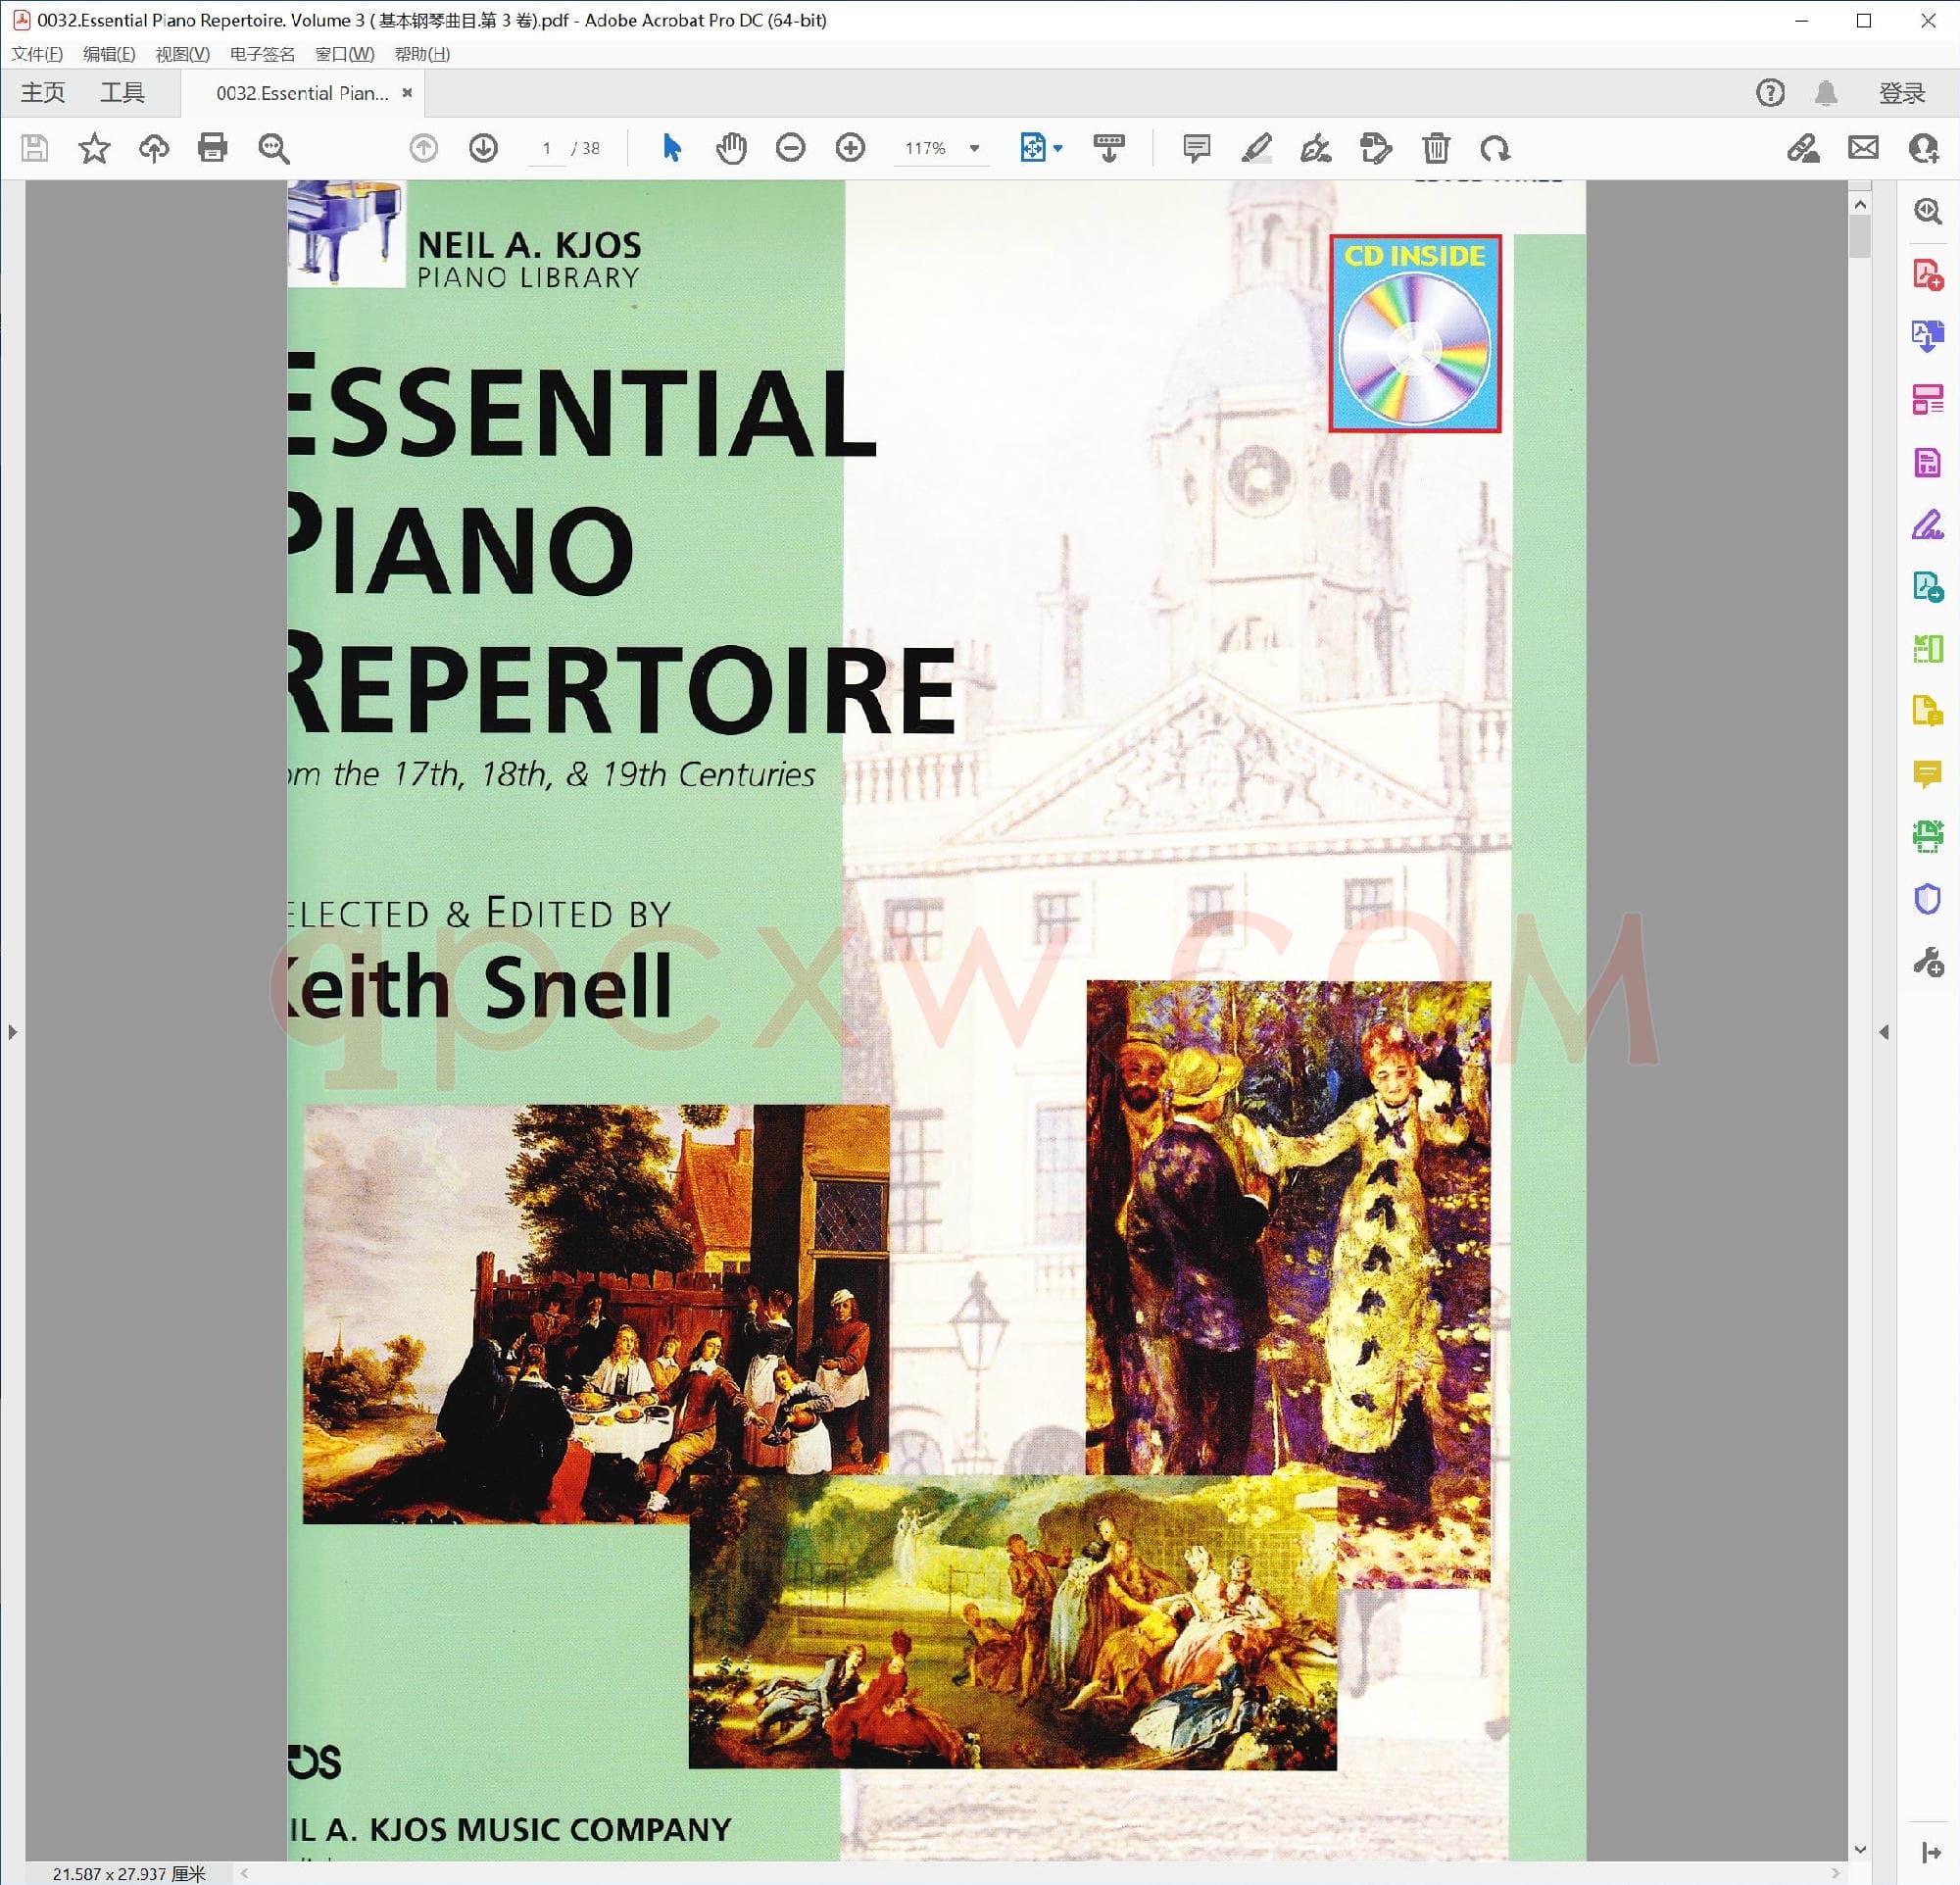The height and width of the screenshot is (1885, 1960).
Task: Click the star bookmark file icon
Action: 94,148
